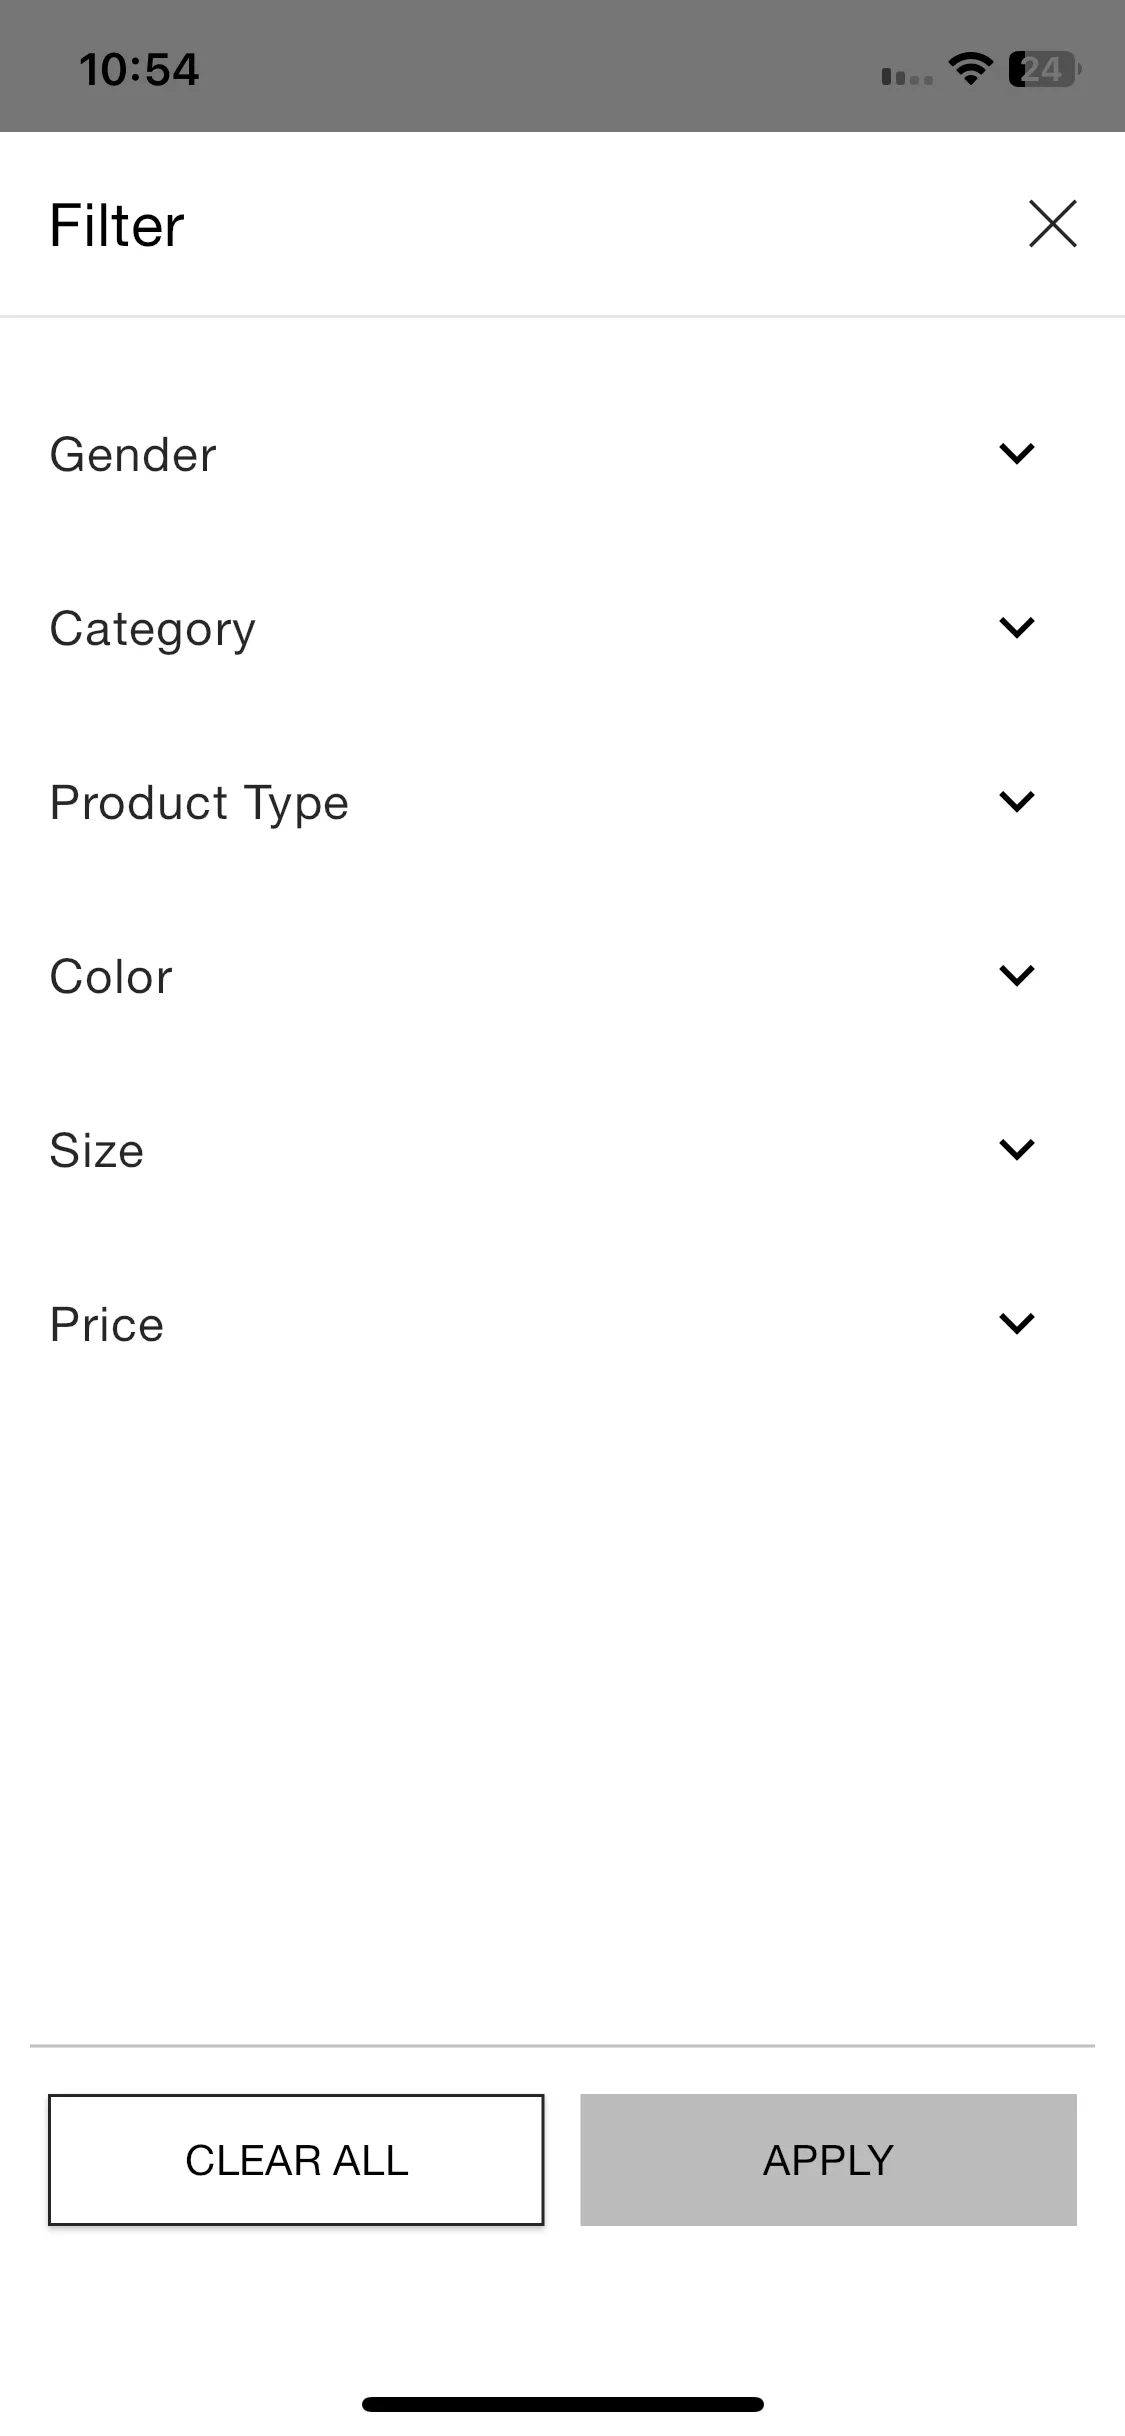
Task: Click the APPLY button
Action: pos(828,2160)
